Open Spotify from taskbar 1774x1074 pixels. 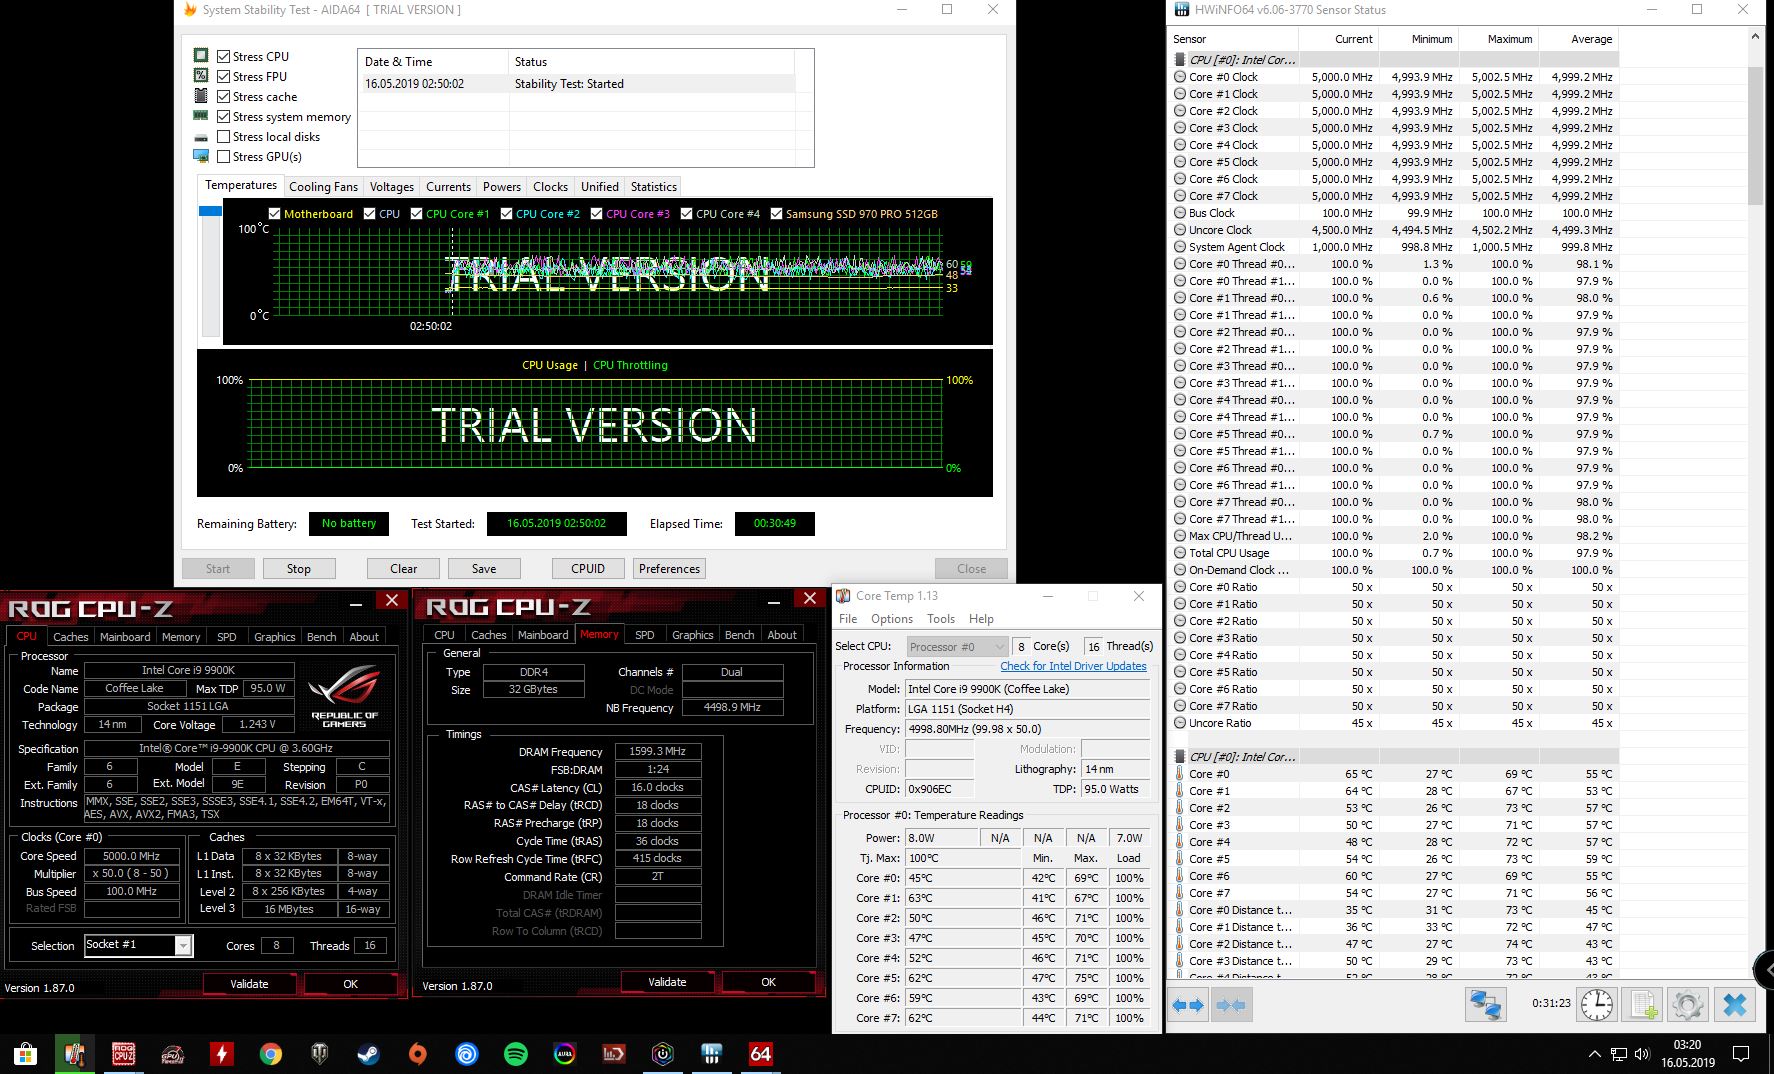click(x=515, y=1054)
